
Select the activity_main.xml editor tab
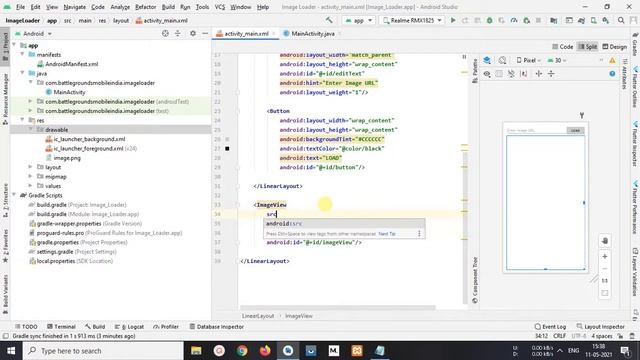point(246,33)
